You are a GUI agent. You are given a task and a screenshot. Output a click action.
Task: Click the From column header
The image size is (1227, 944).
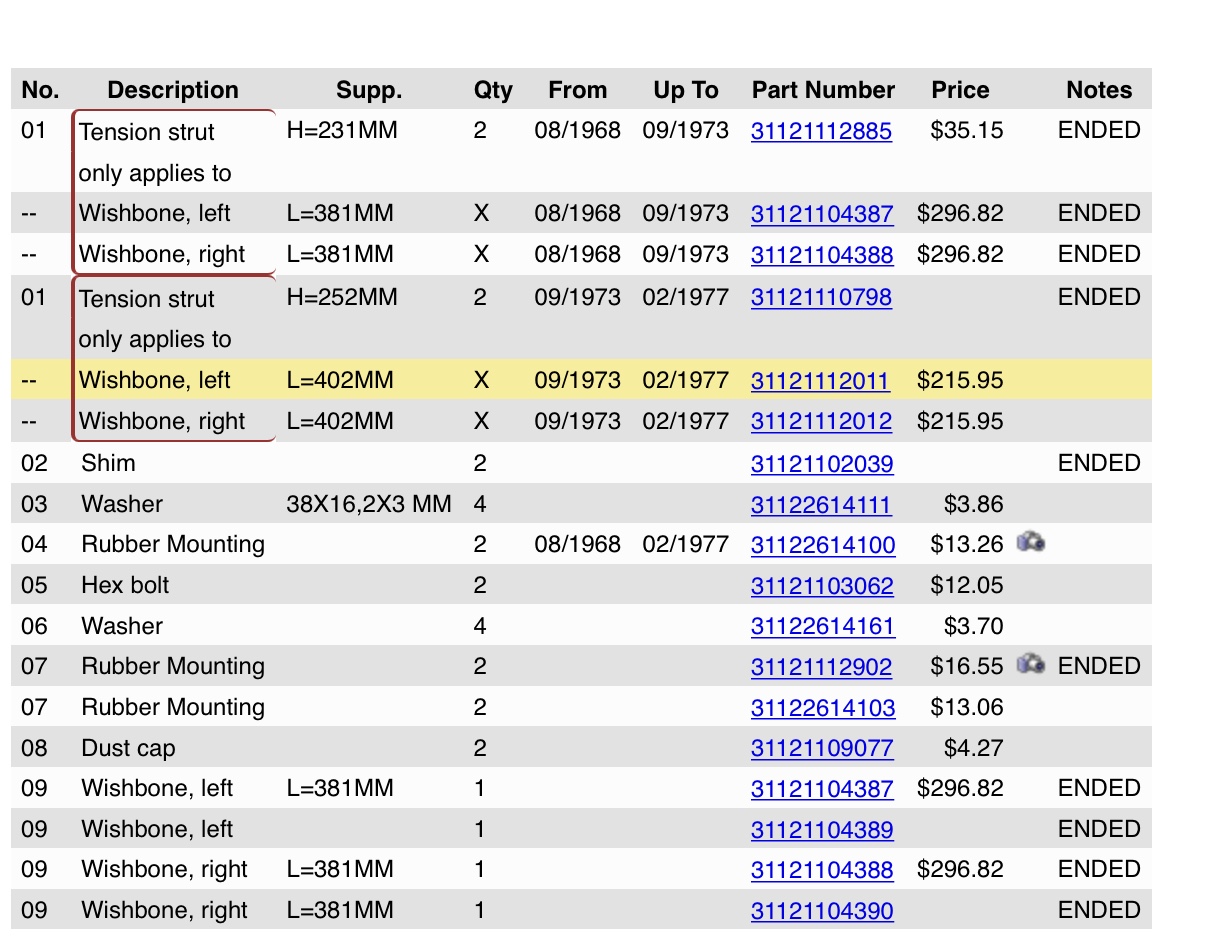point(577,90)
